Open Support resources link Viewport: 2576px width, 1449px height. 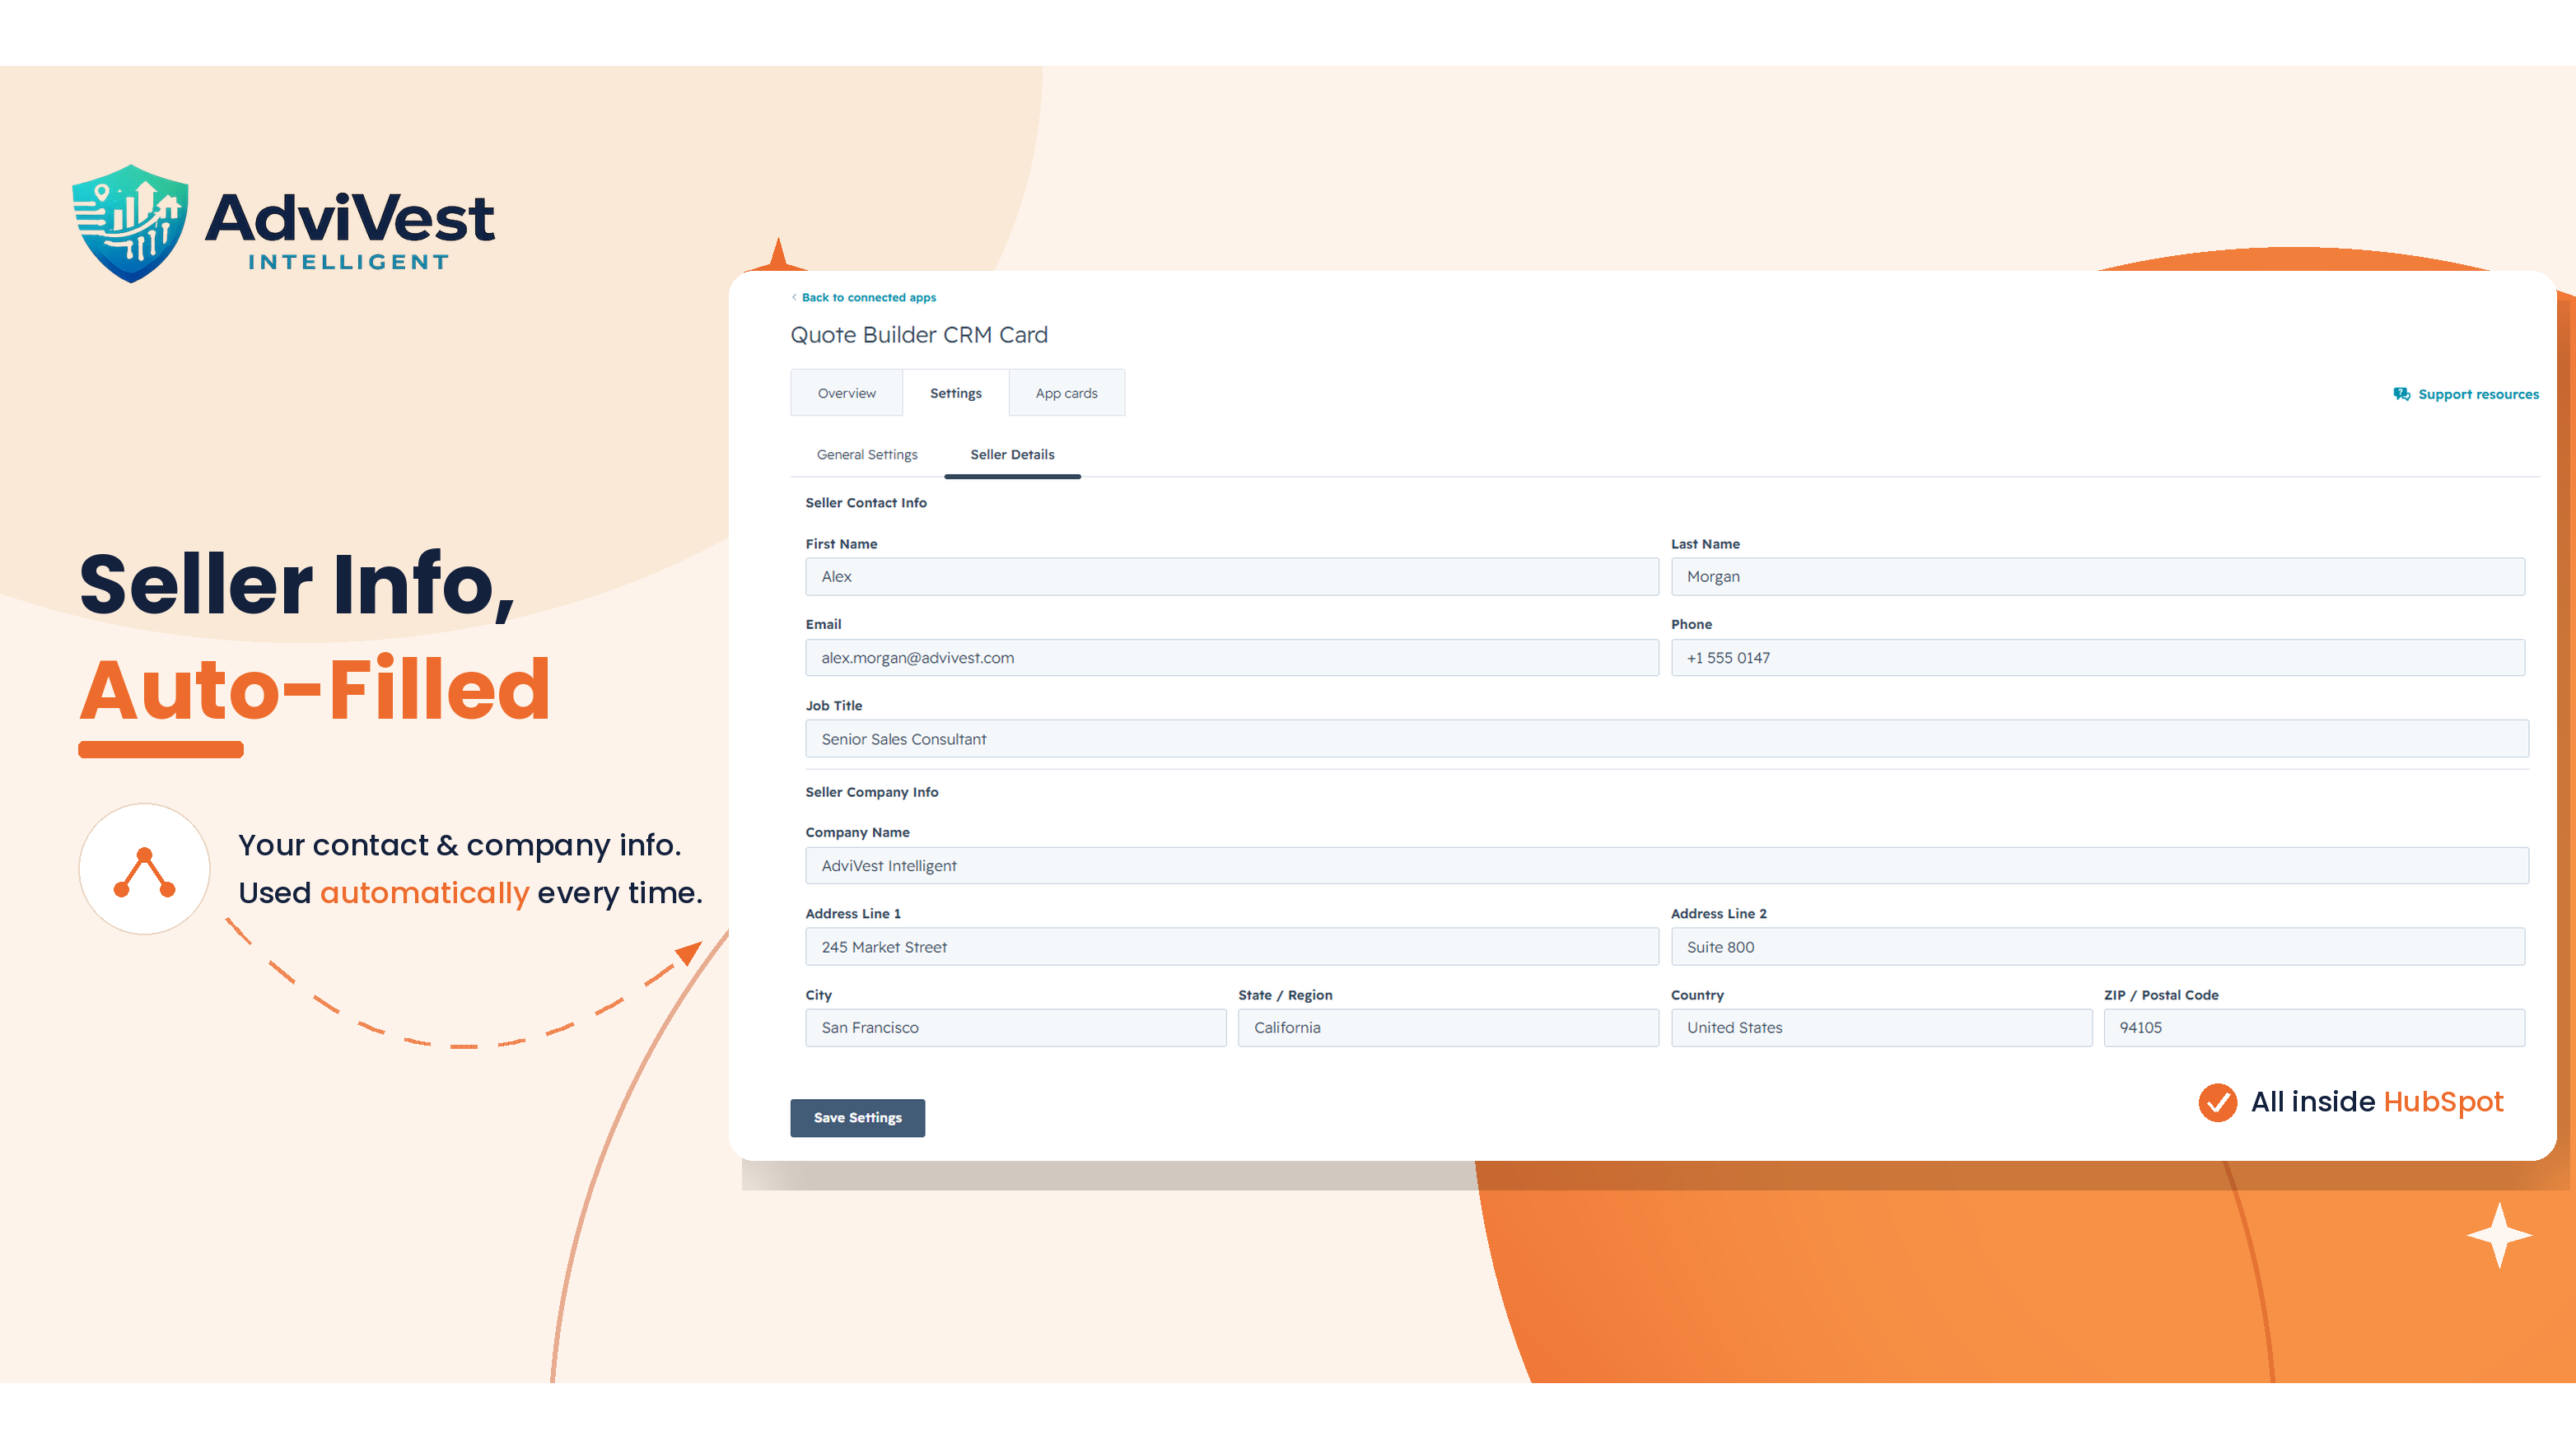pyautogui.click(x=2478, y=394)
